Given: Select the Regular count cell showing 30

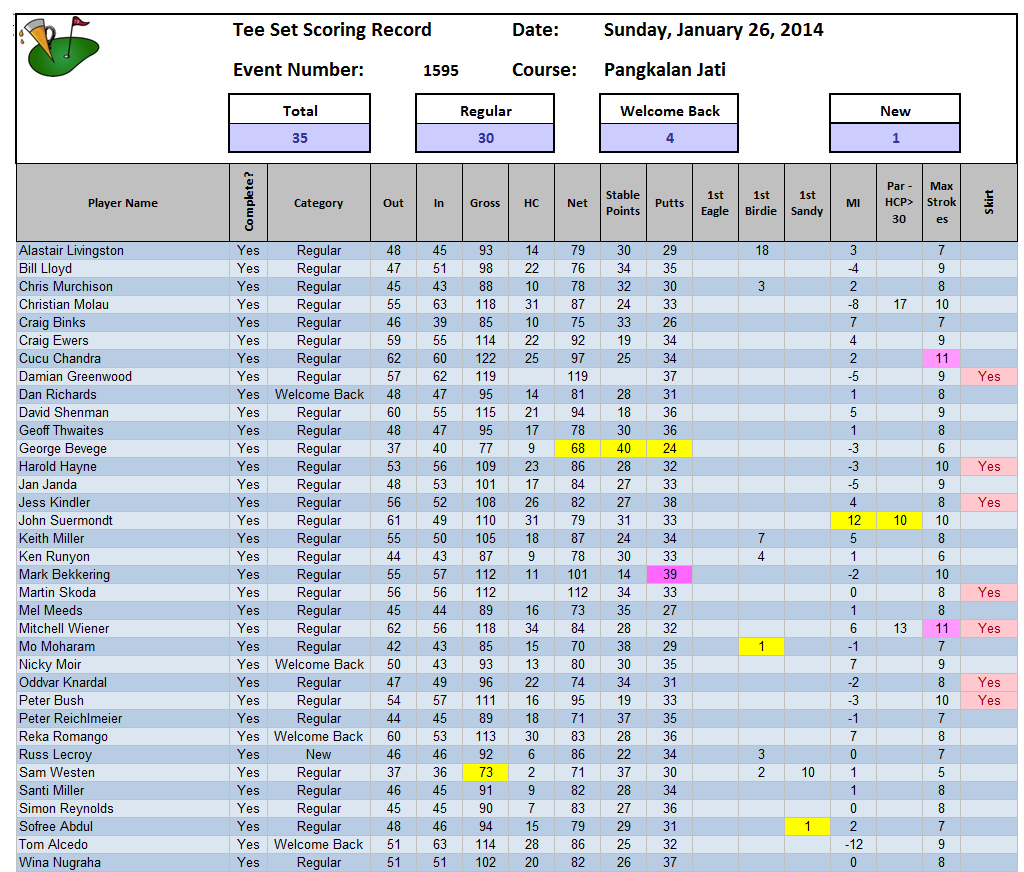Looking at the screenshot, I should 485,138.
